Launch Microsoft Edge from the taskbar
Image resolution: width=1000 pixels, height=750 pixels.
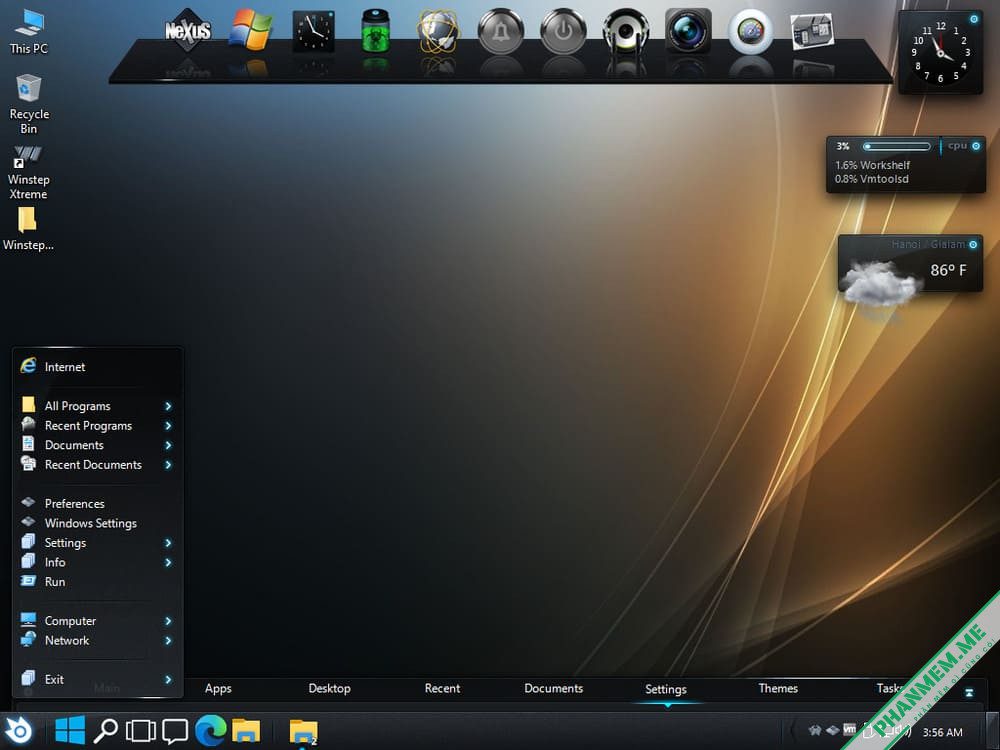pyautogui.click(x=210, y=730)
